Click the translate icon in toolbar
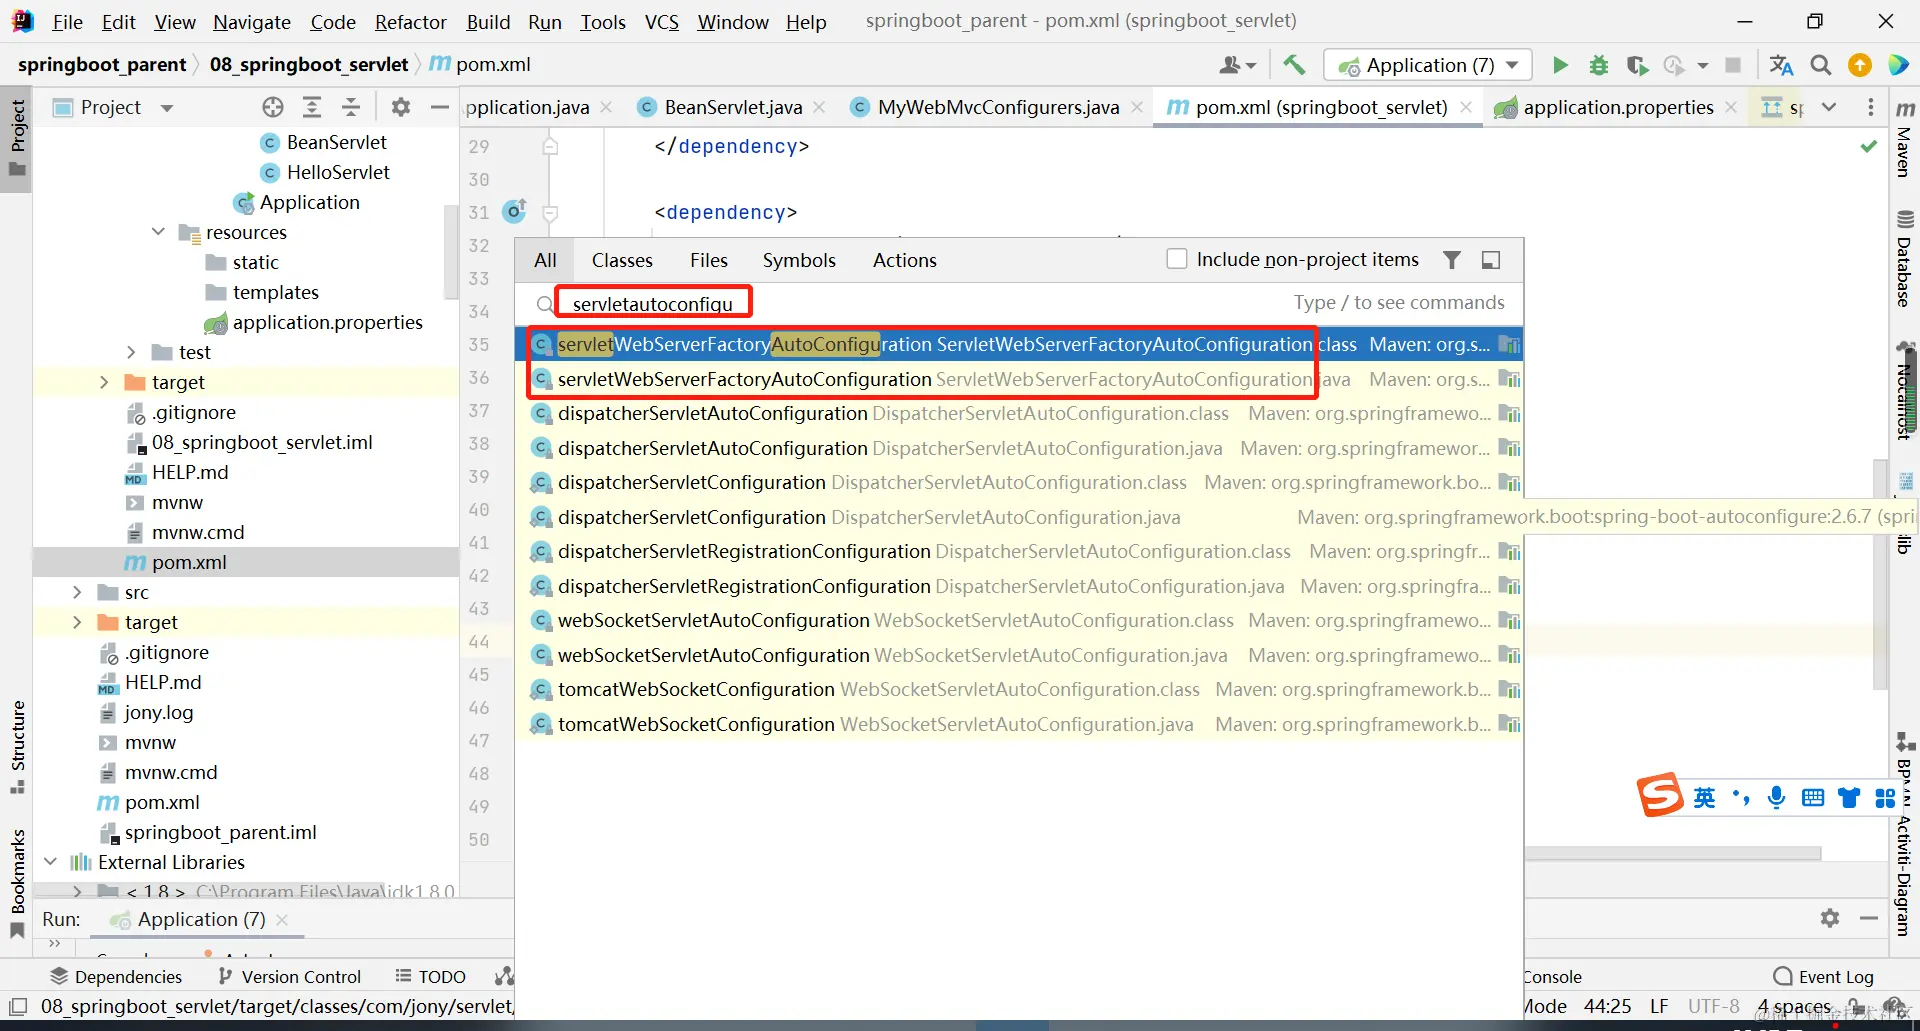 pyautogui.click(x=1781, y=65)
